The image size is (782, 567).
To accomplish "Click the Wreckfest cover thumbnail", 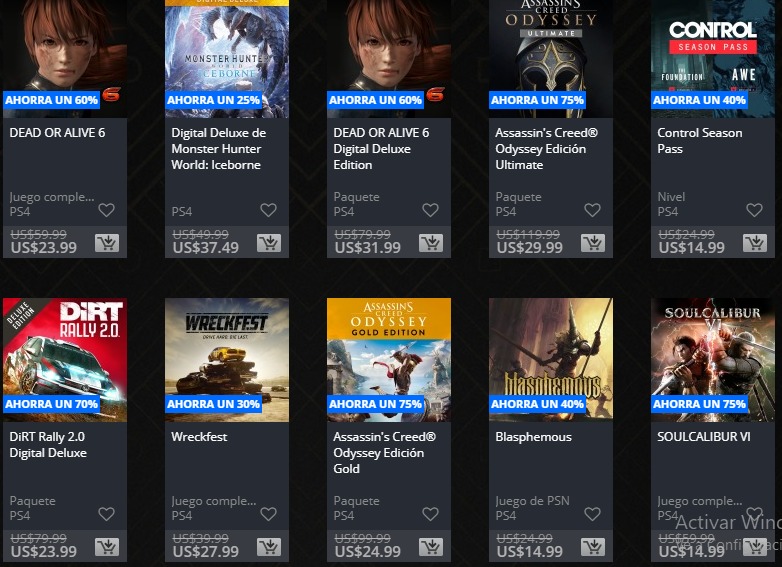I will coord(227,360).
